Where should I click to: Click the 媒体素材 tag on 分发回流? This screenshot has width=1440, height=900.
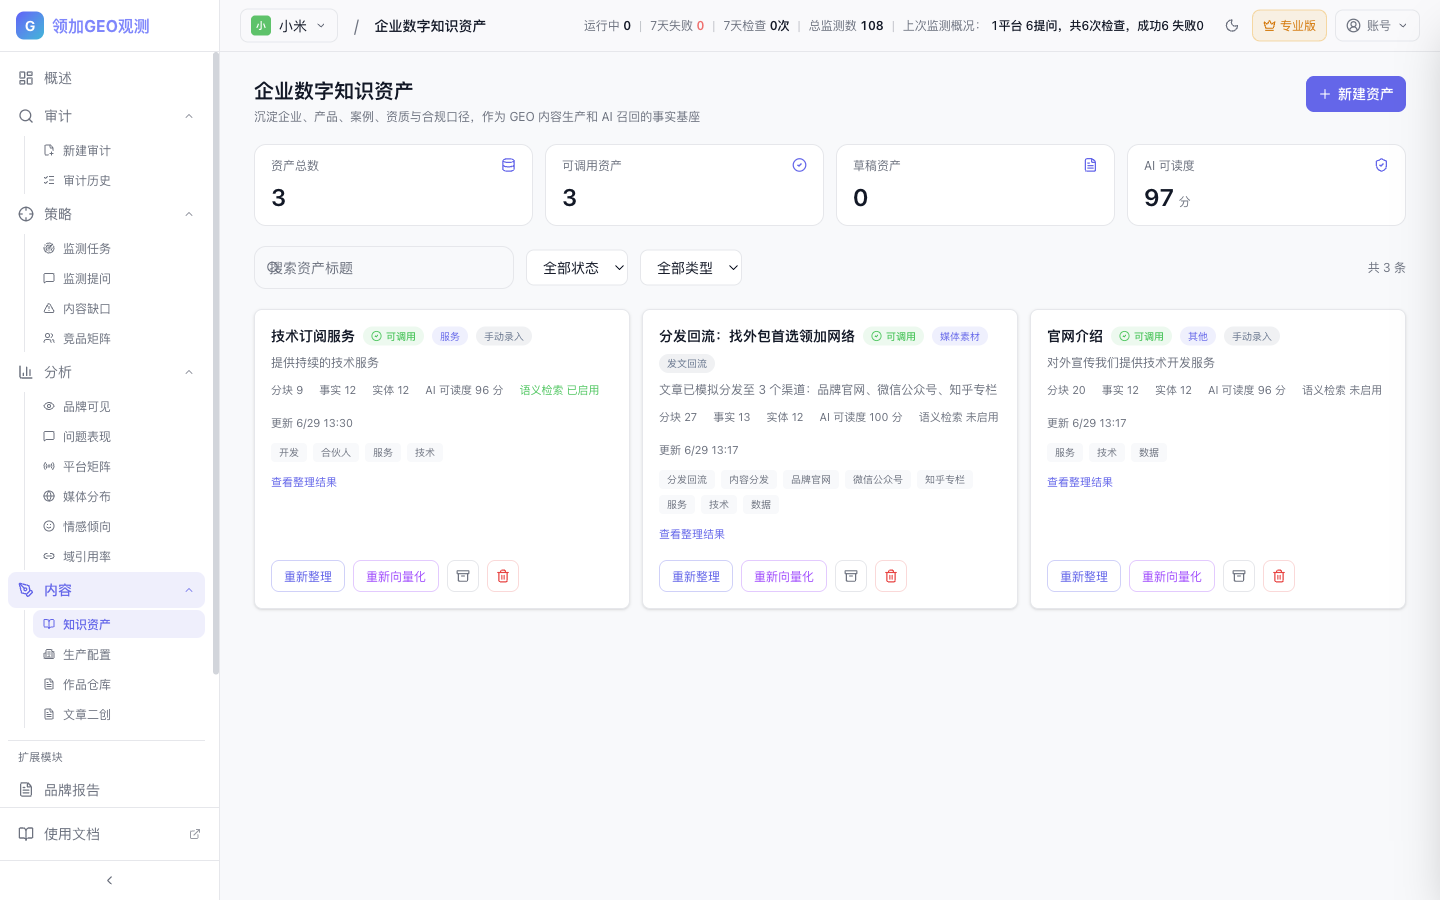click(960, 336)
